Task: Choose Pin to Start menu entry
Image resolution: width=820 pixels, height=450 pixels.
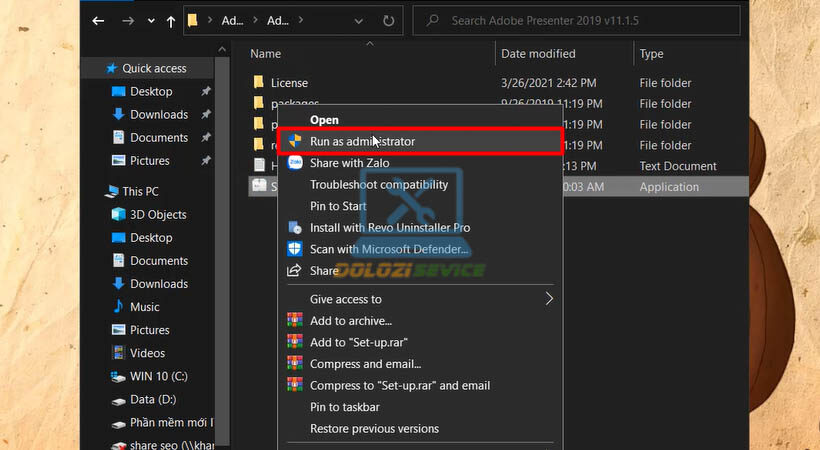Action: click(338, 206)
